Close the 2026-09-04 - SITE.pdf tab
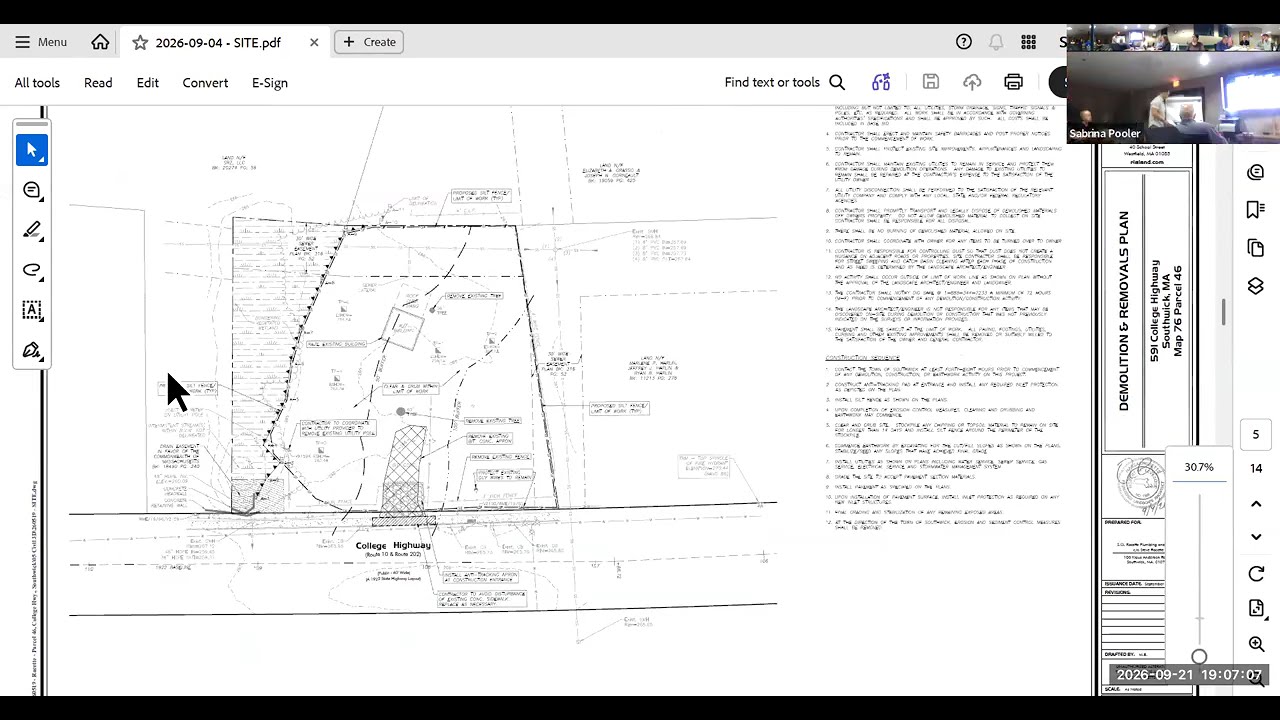The height and width of the screenshot is (720, 1280). coord(314,42)
